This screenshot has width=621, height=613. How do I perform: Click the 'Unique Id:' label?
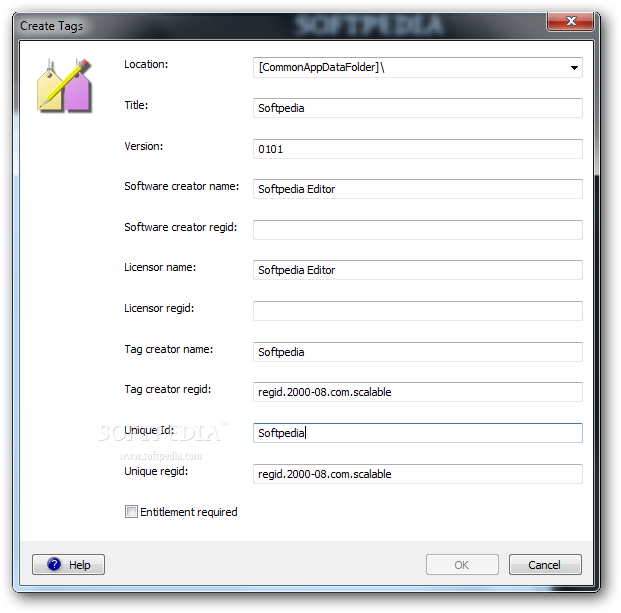[149, 430]
